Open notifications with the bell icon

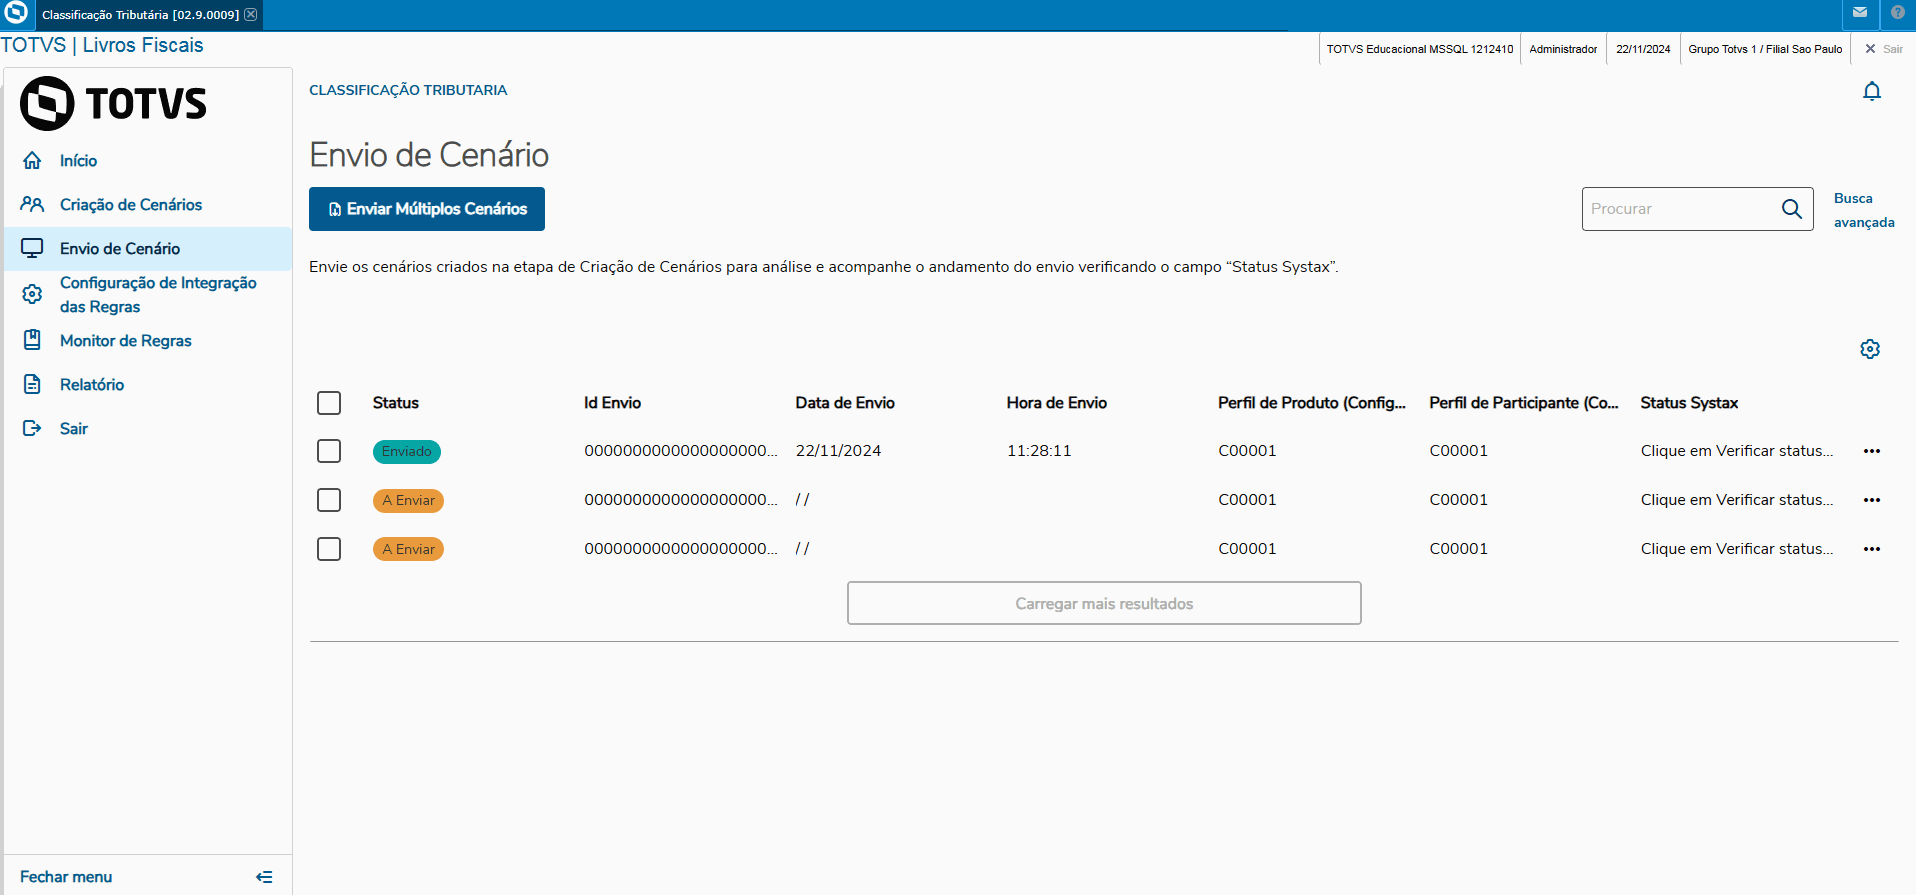(1872, 91)
